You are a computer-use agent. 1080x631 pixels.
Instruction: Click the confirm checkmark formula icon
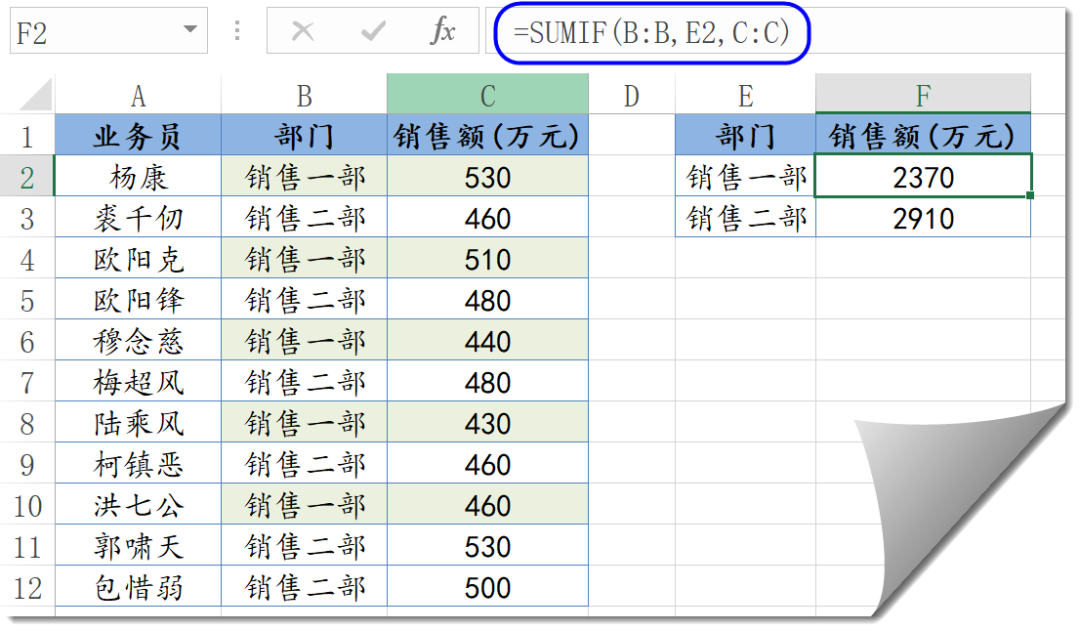click(373, 31)
